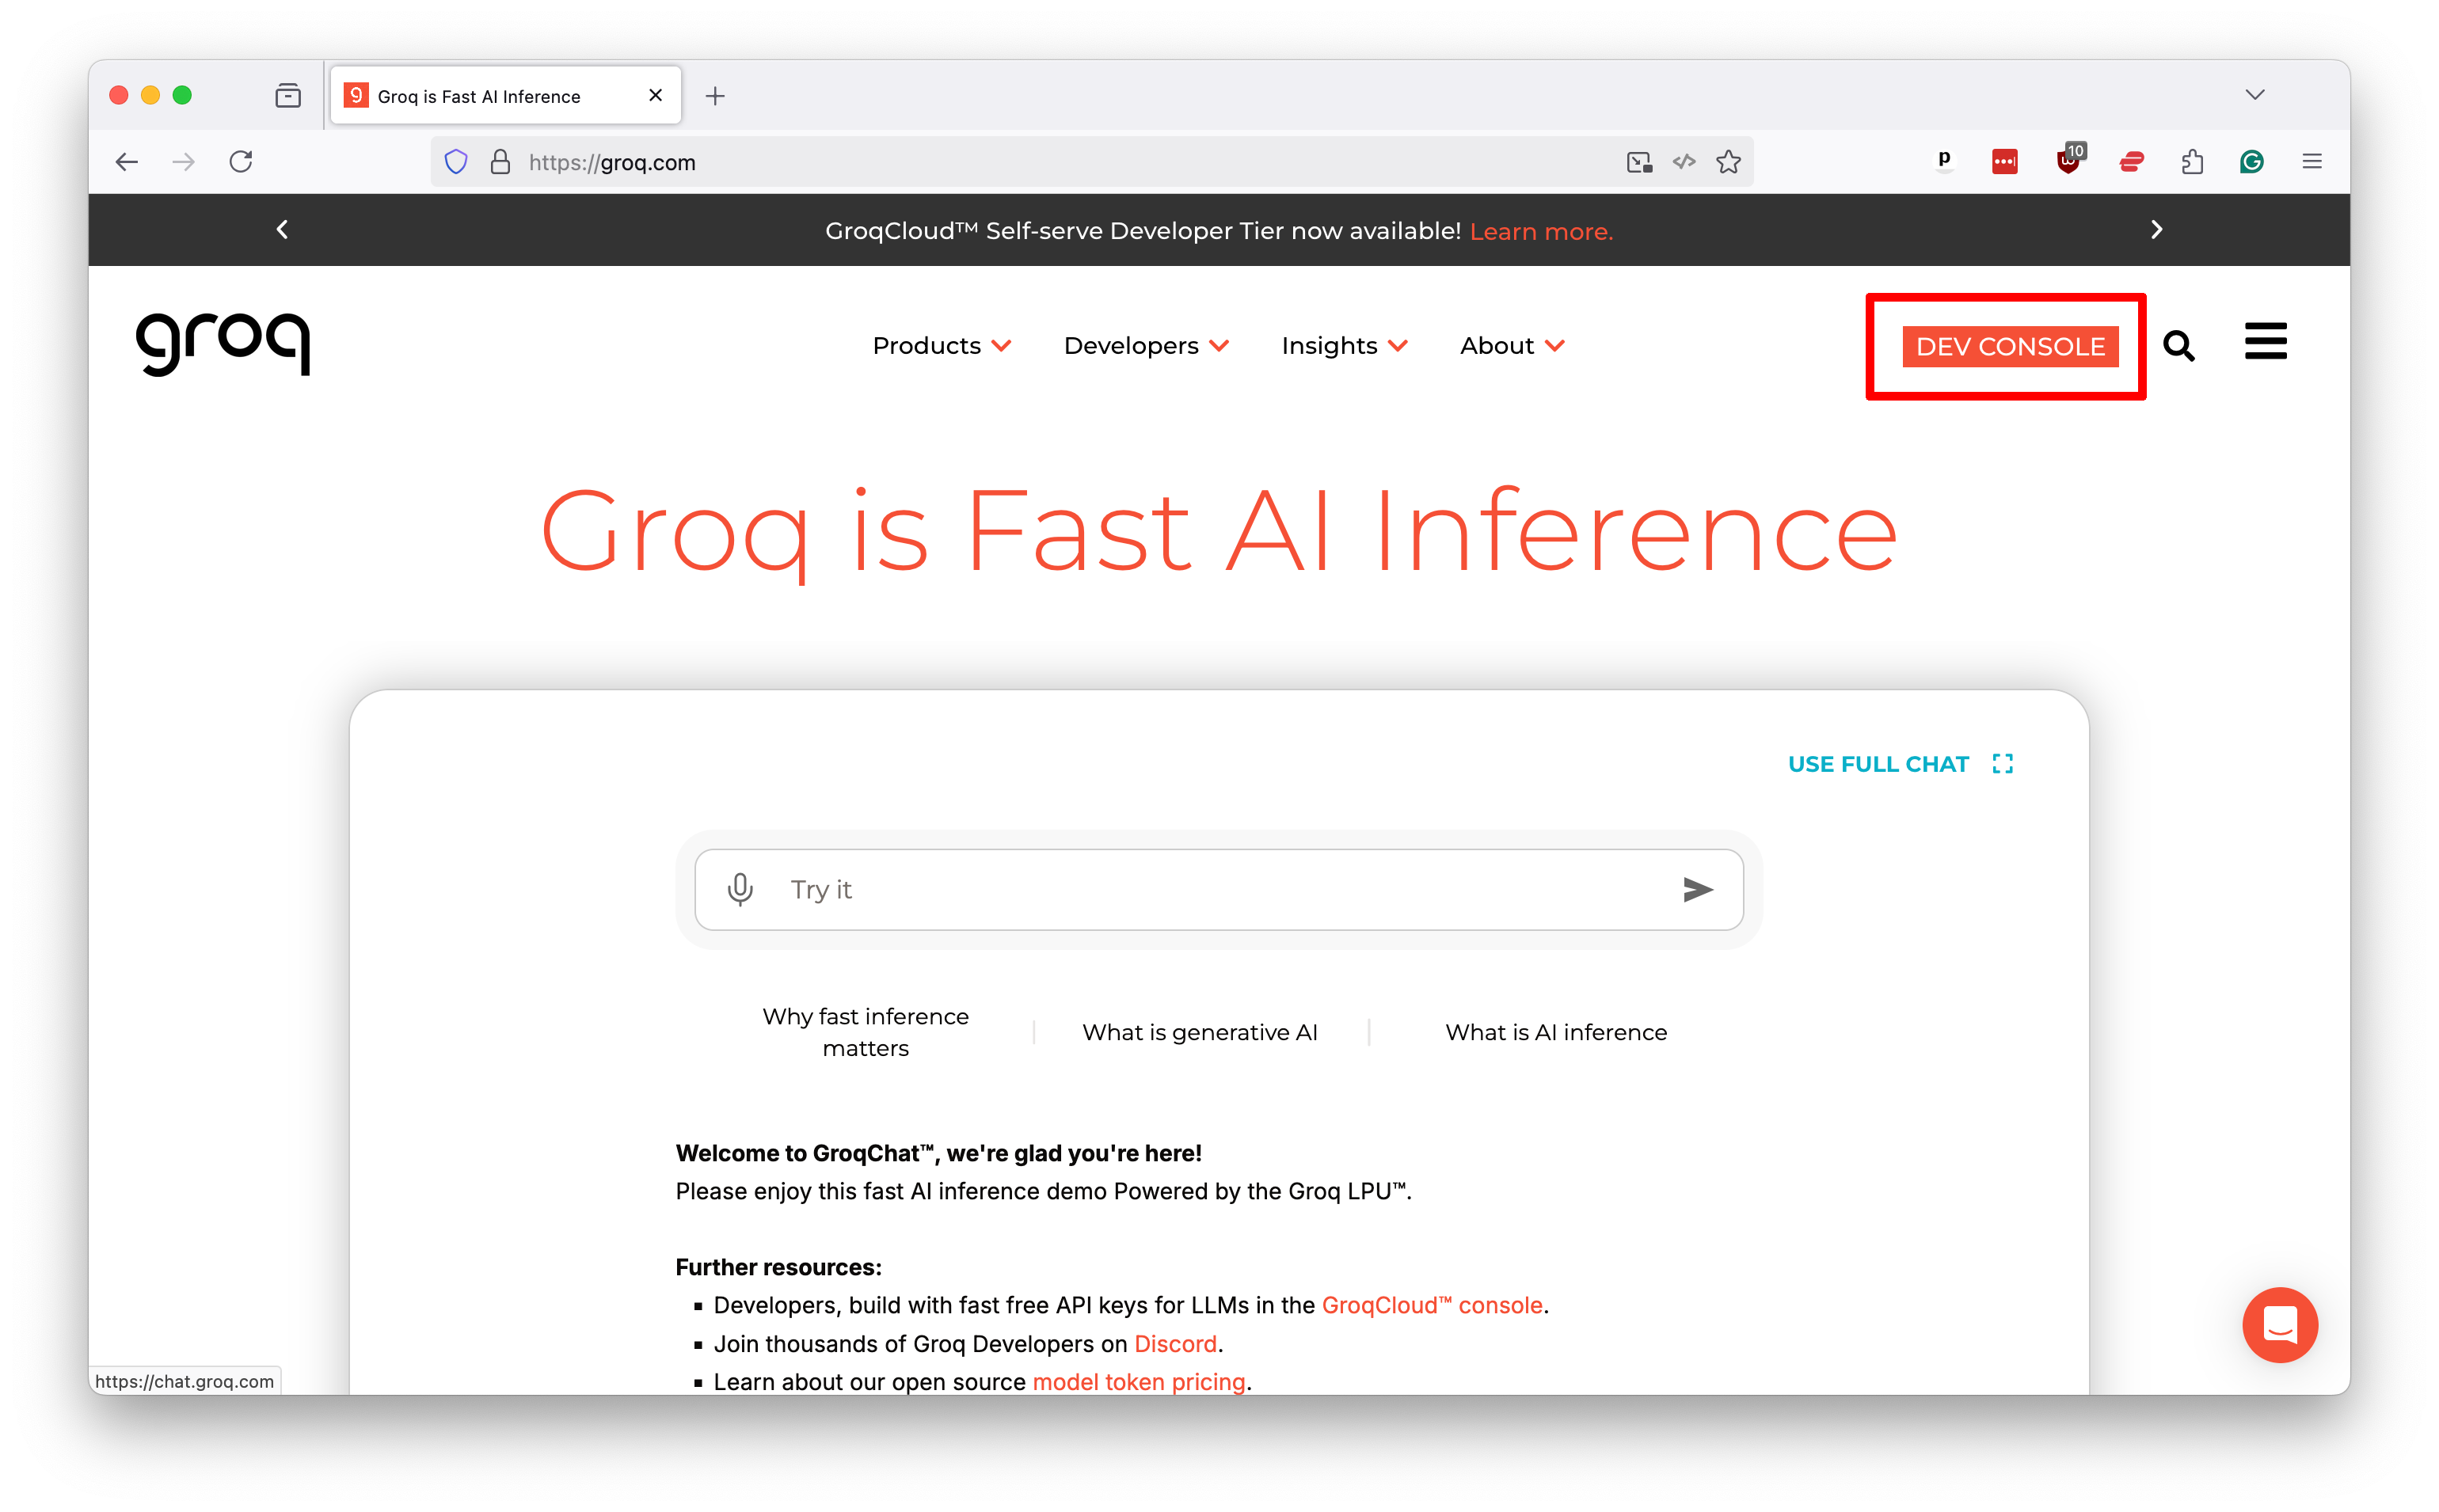Open the list all tabs chevron
The width and height of the screenshot is (2439, 1512).
(2254, 95)
